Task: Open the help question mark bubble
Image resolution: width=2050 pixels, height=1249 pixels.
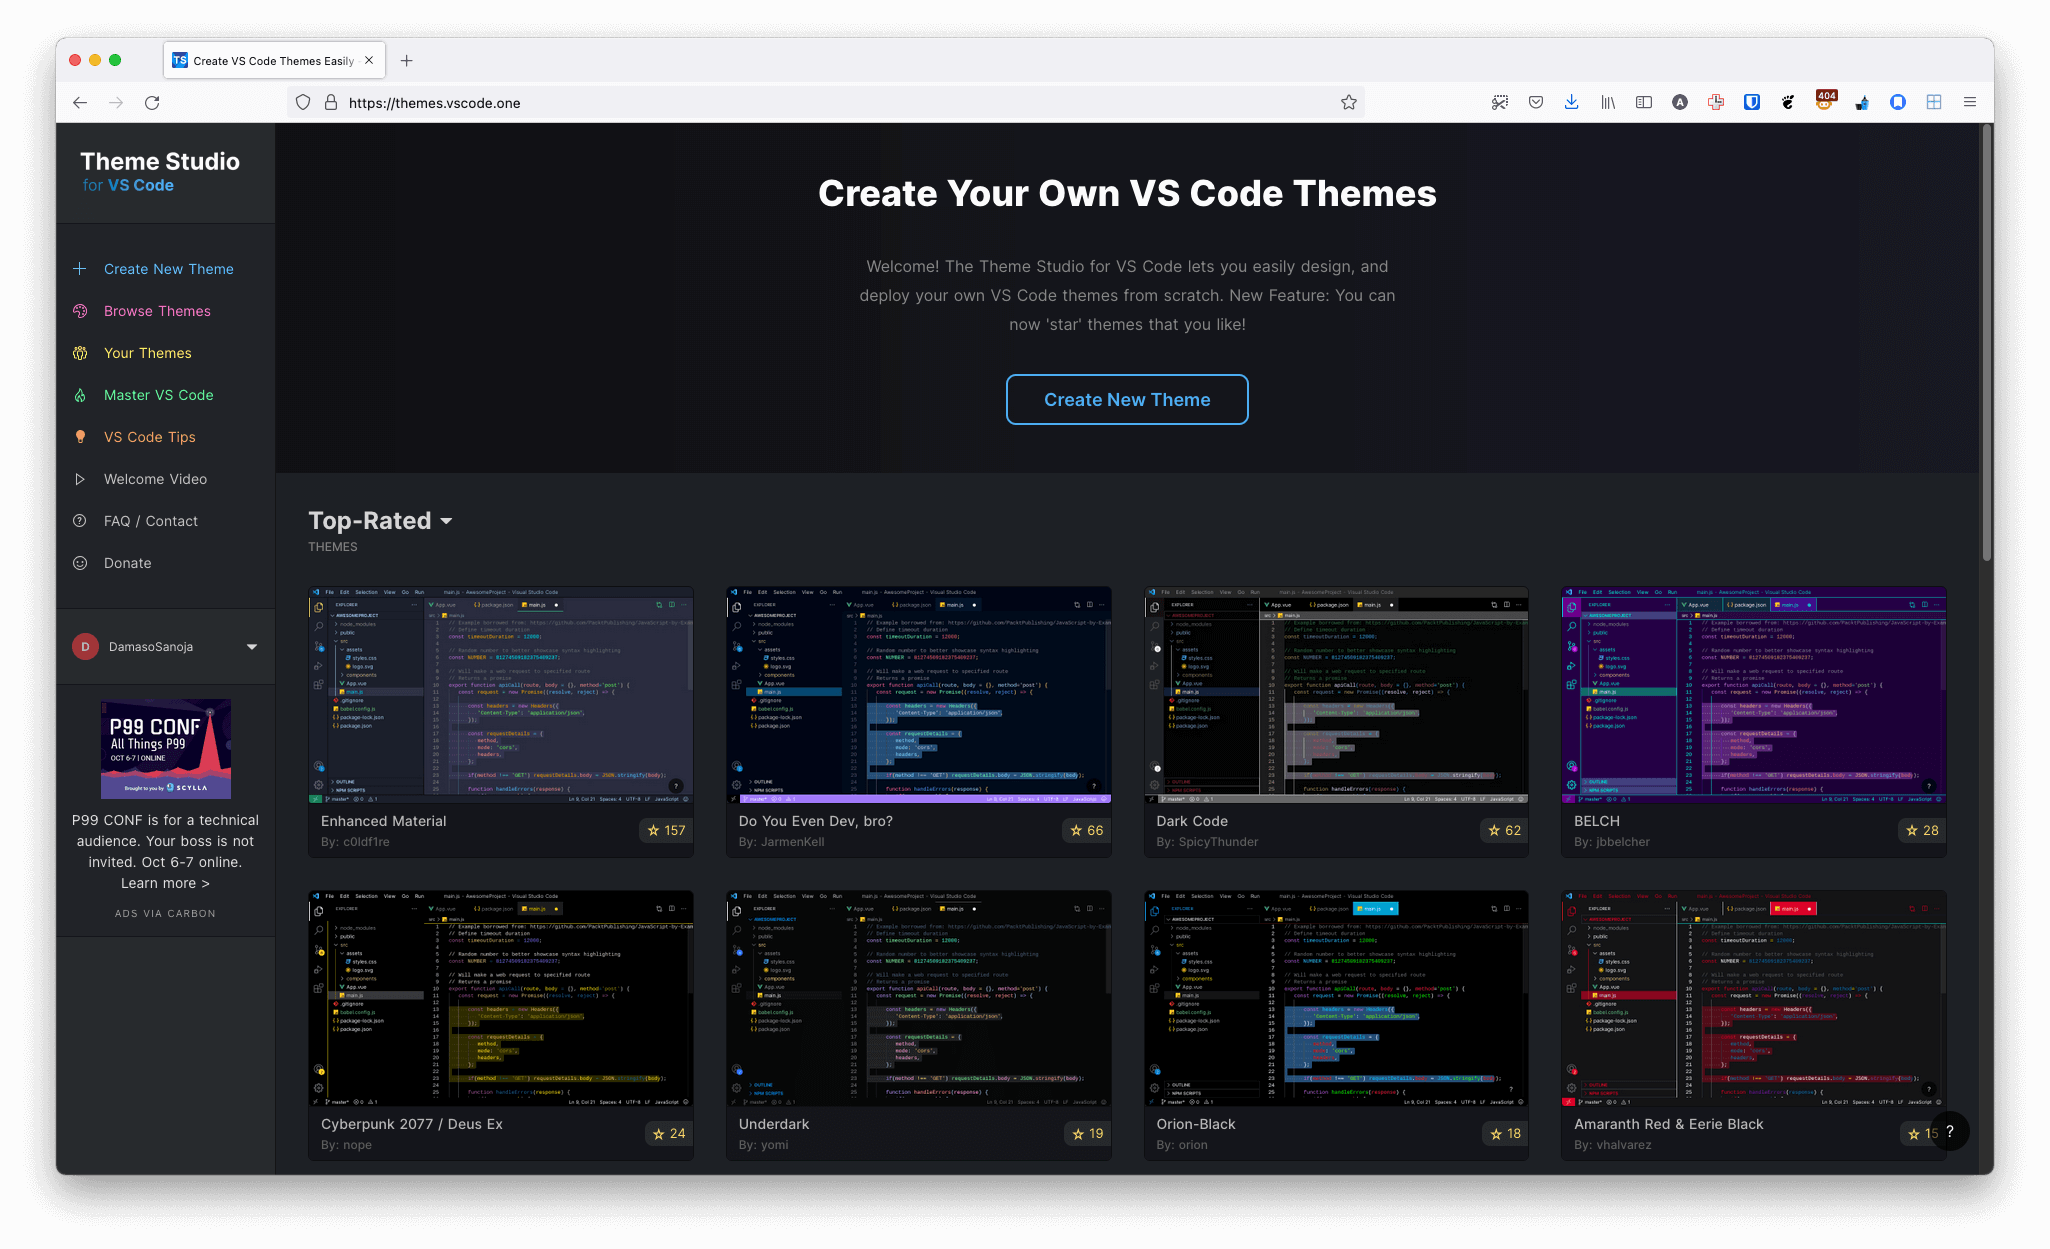Action: (x=1949, y=1131)
